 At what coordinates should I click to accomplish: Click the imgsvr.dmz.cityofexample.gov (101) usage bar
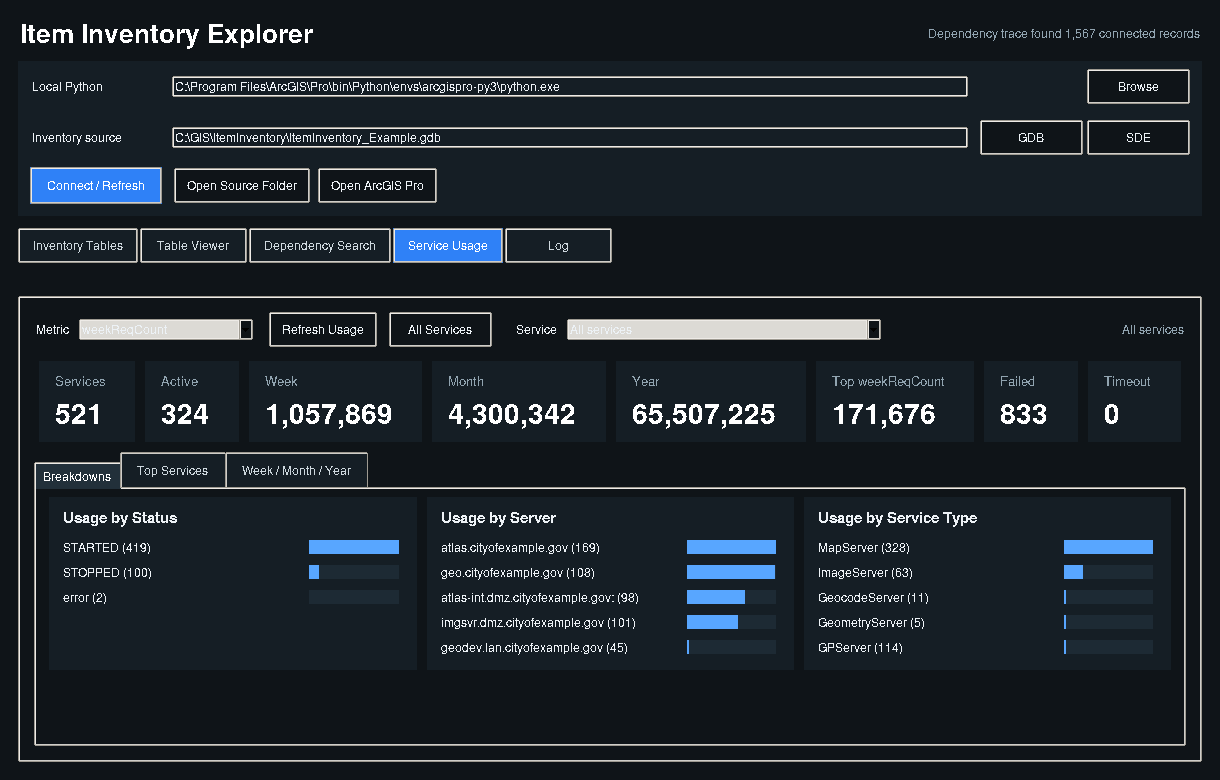point(731,622)
